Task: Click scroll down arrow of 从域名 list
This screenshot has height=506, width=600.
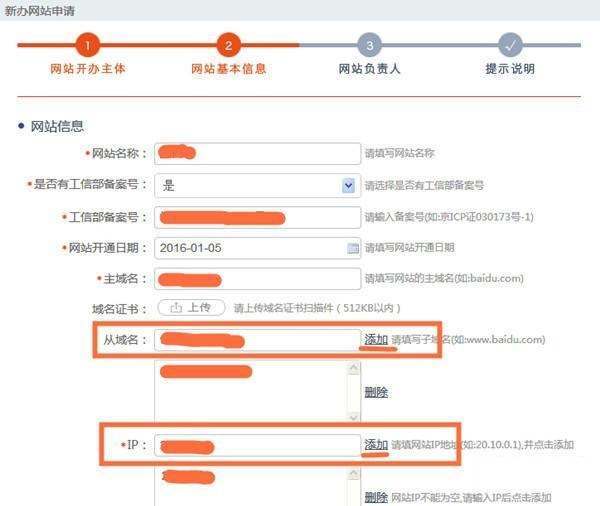Action: click(354, 417)
